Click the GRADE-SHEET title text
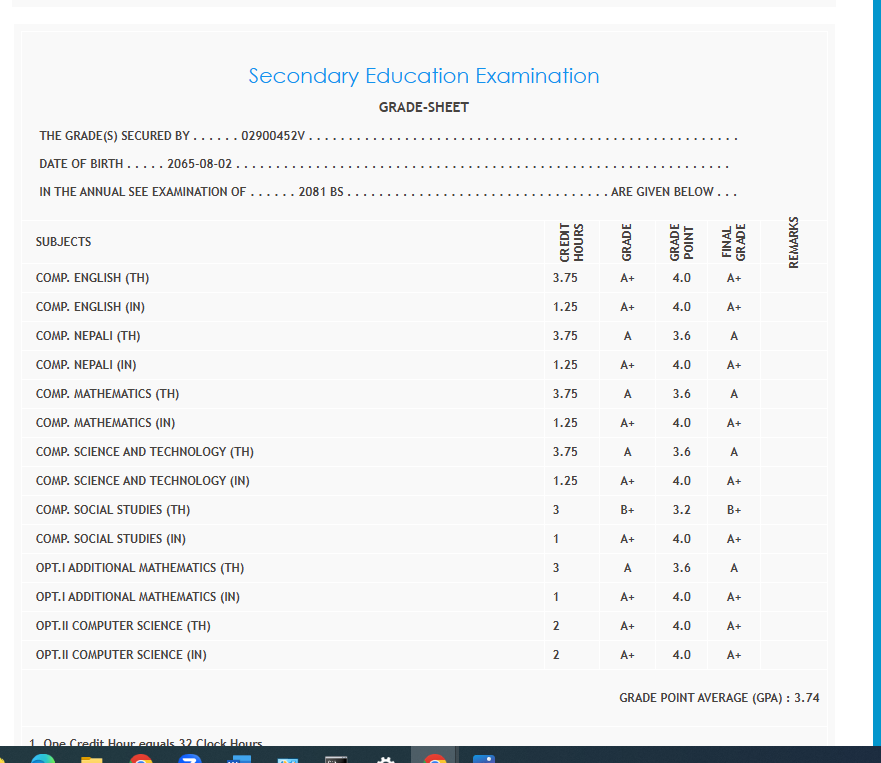The height and width of the screenshot is (763, 881). [424, 107]
